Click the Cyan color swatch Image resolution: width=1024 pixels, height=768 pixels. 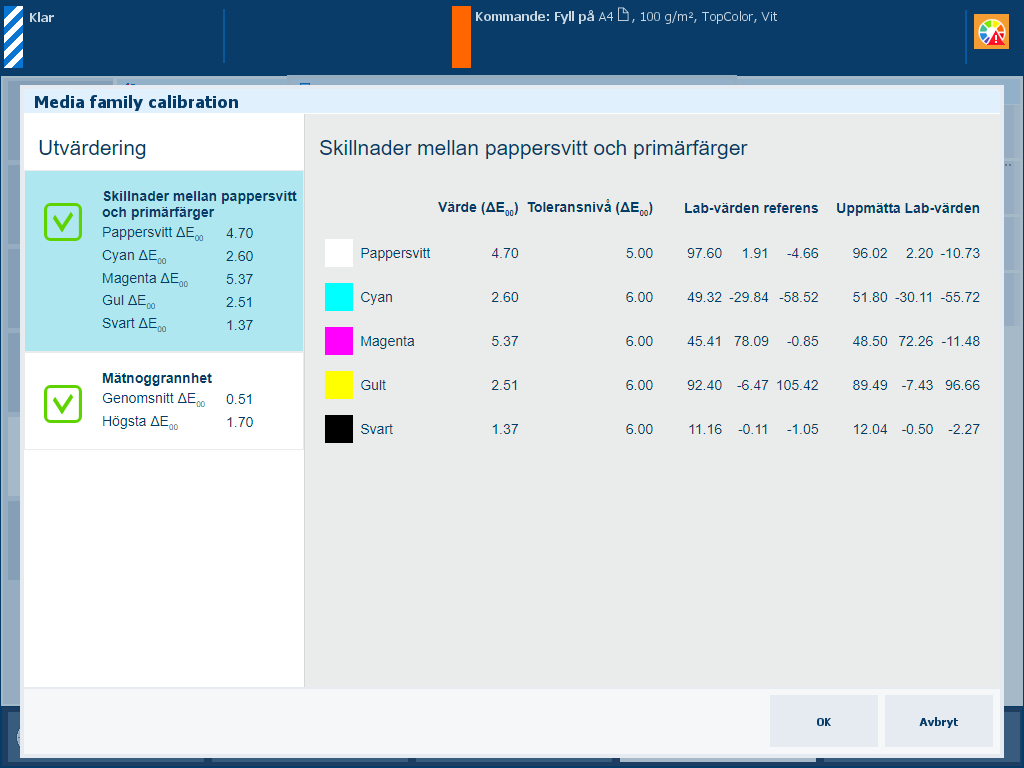point(339,297)
